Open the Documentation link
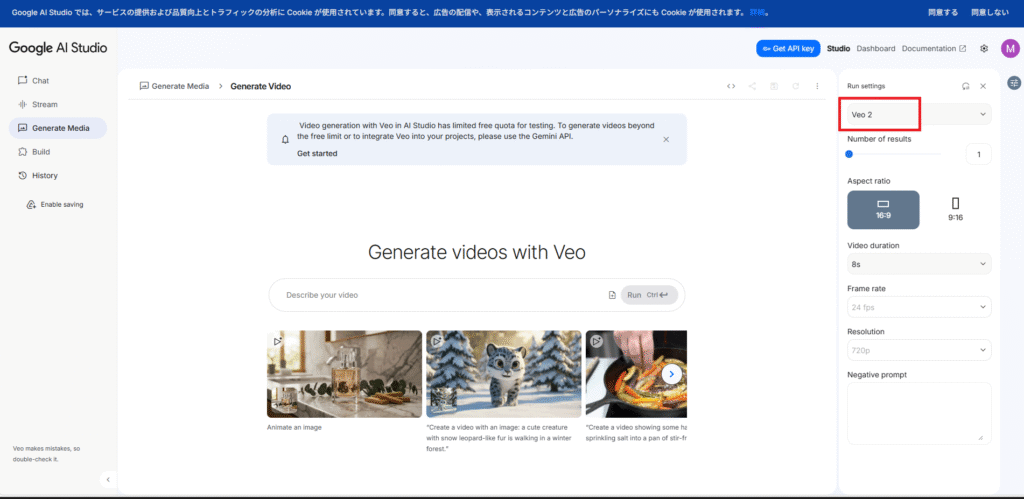This screenshot has height=499, width=1024. tap(933, 48)
